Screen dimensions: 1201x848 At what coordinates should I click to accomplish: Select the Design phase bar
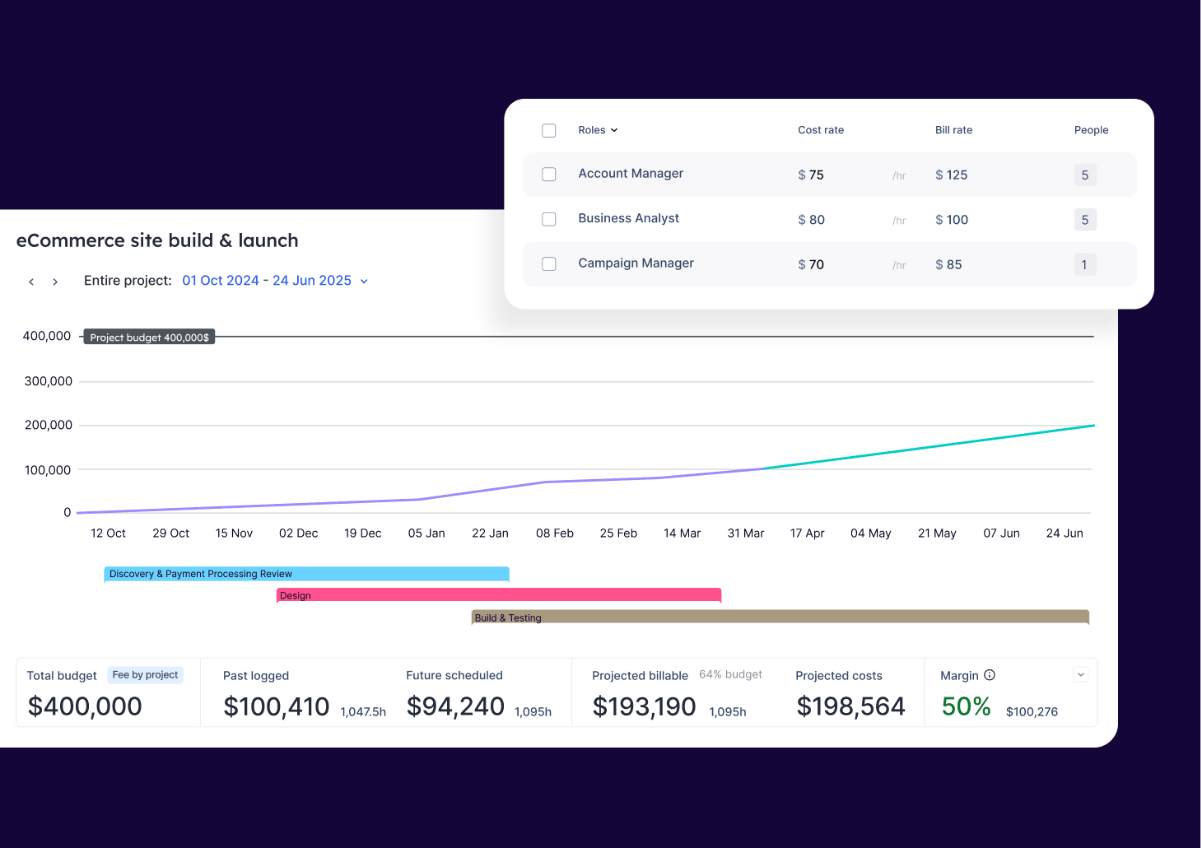click(498, 595)
